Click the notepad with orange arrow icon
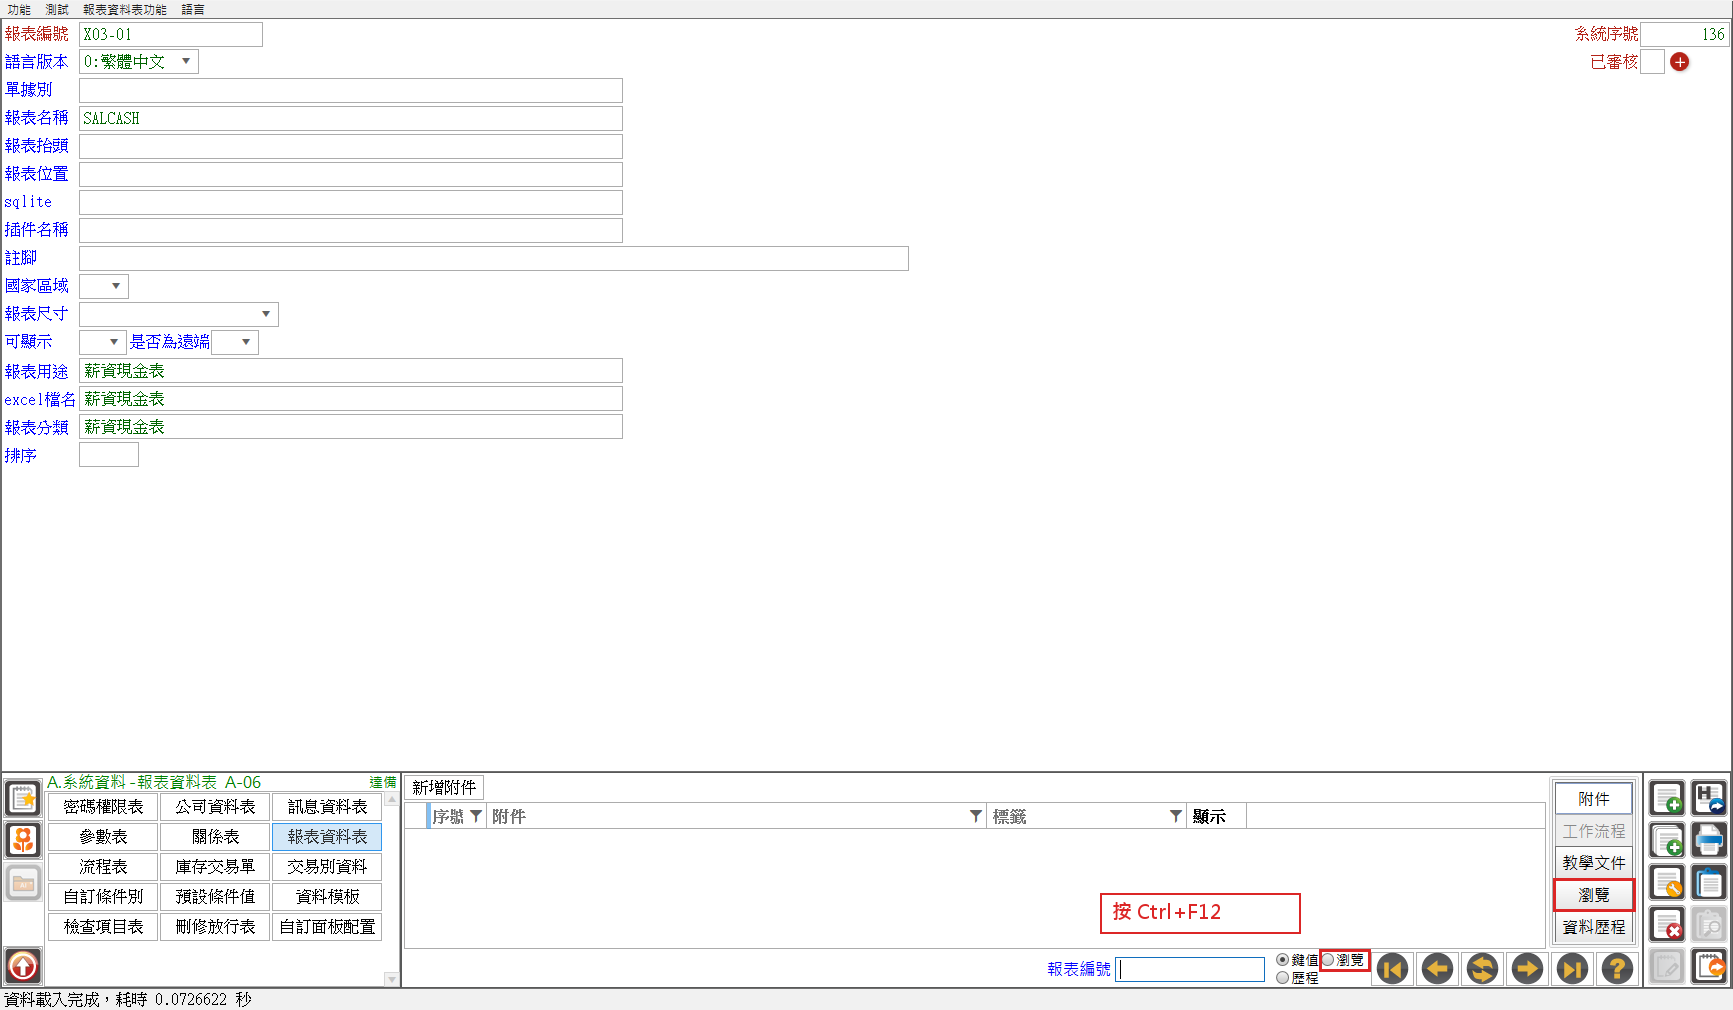Viewport: 1733px width, 1010px height. (1709, 967)
